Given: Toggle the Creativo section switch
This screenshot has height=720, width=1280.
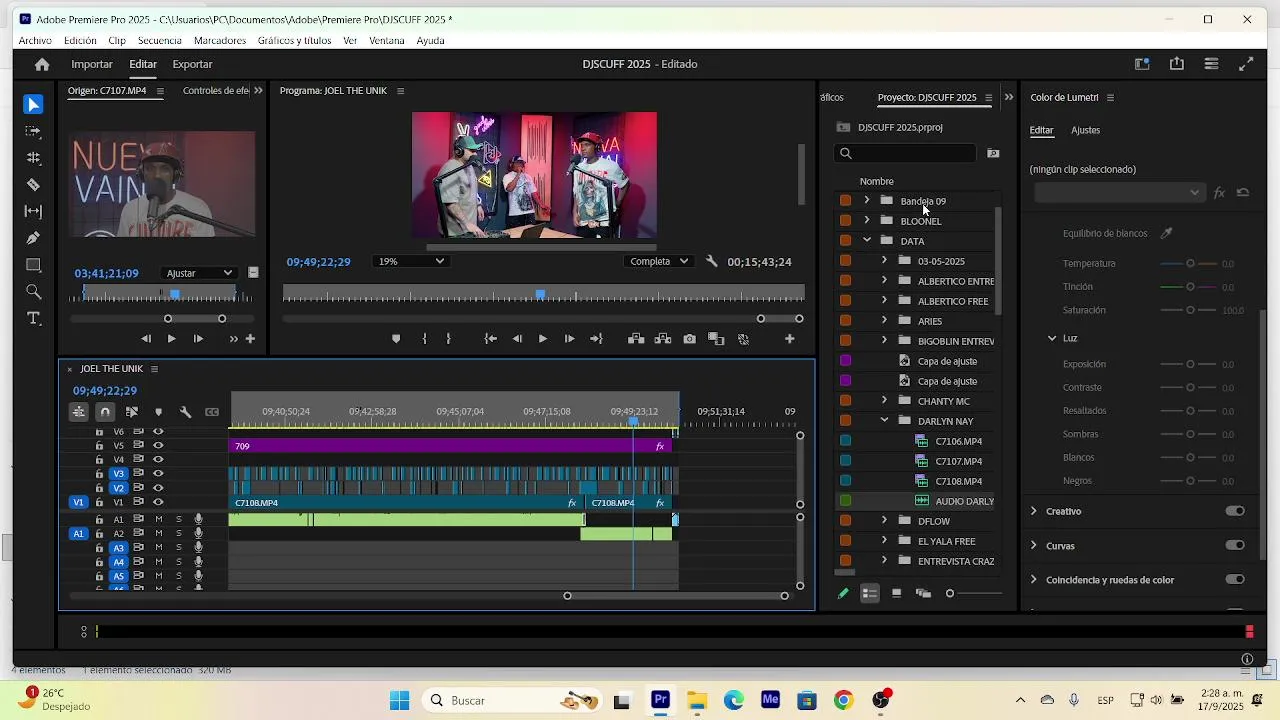Looking at the screenshot, I should coord(1235,511).
